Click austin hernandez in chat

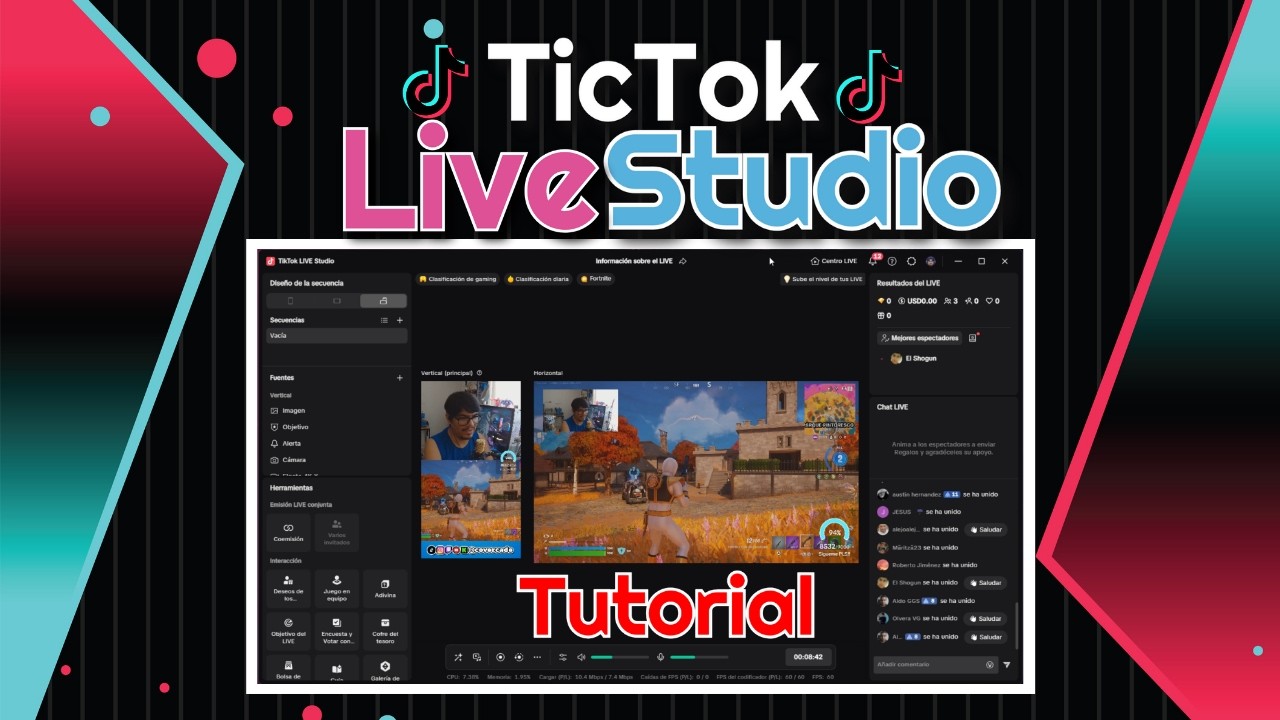coord(916,494)
